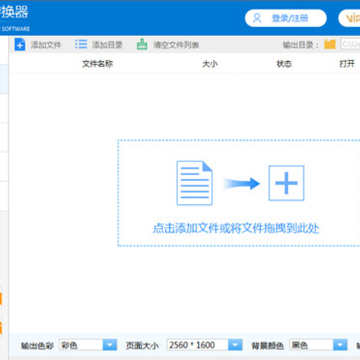Click the 输出目录 label

coord(301,45)
